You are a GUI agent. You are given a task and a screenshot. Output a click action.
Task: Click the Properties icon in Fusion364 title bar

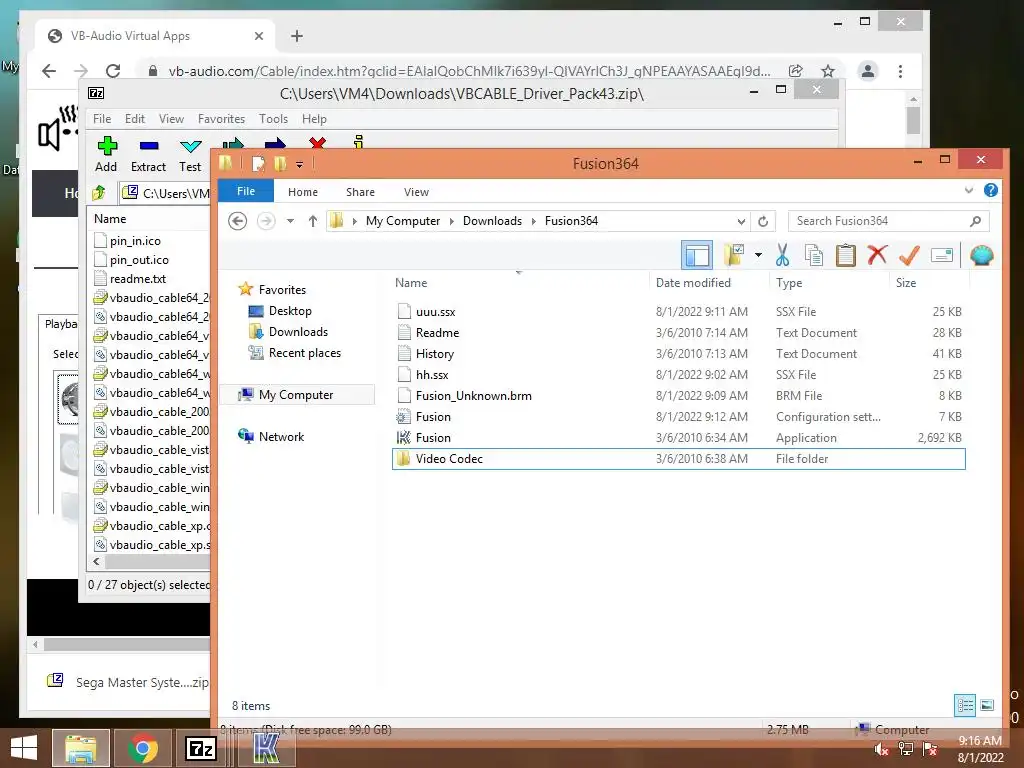point(259,163)
